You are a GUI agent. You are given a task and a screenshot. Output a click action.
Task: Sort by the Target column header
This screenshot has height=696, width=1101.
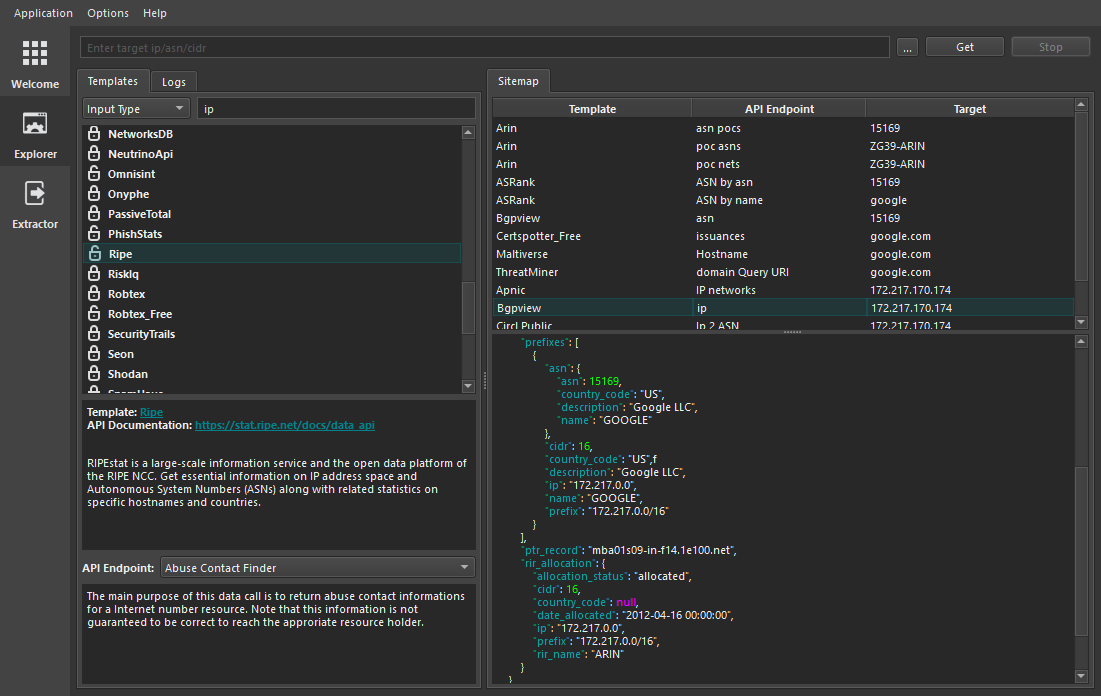pyautogui.click(x=970, y=109)
